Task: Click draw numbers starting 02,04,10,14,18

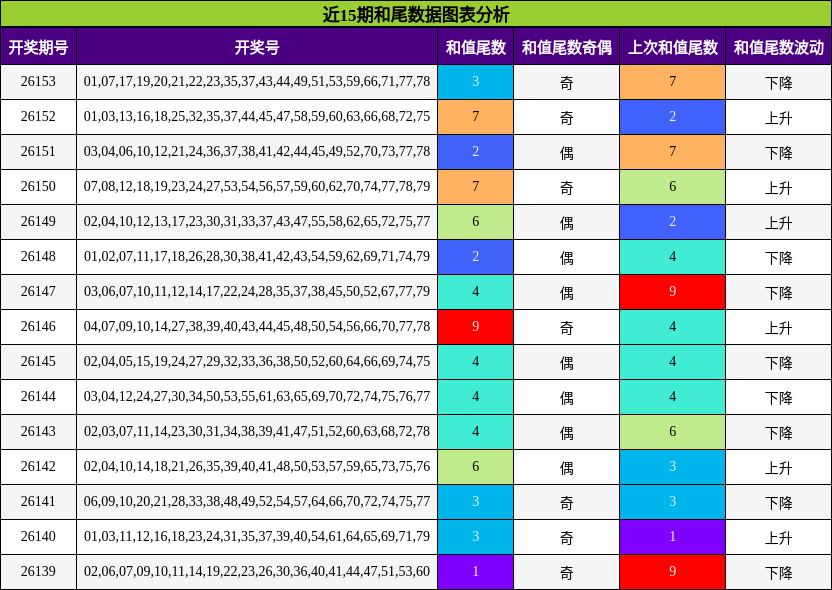Action: click(257, 467)
